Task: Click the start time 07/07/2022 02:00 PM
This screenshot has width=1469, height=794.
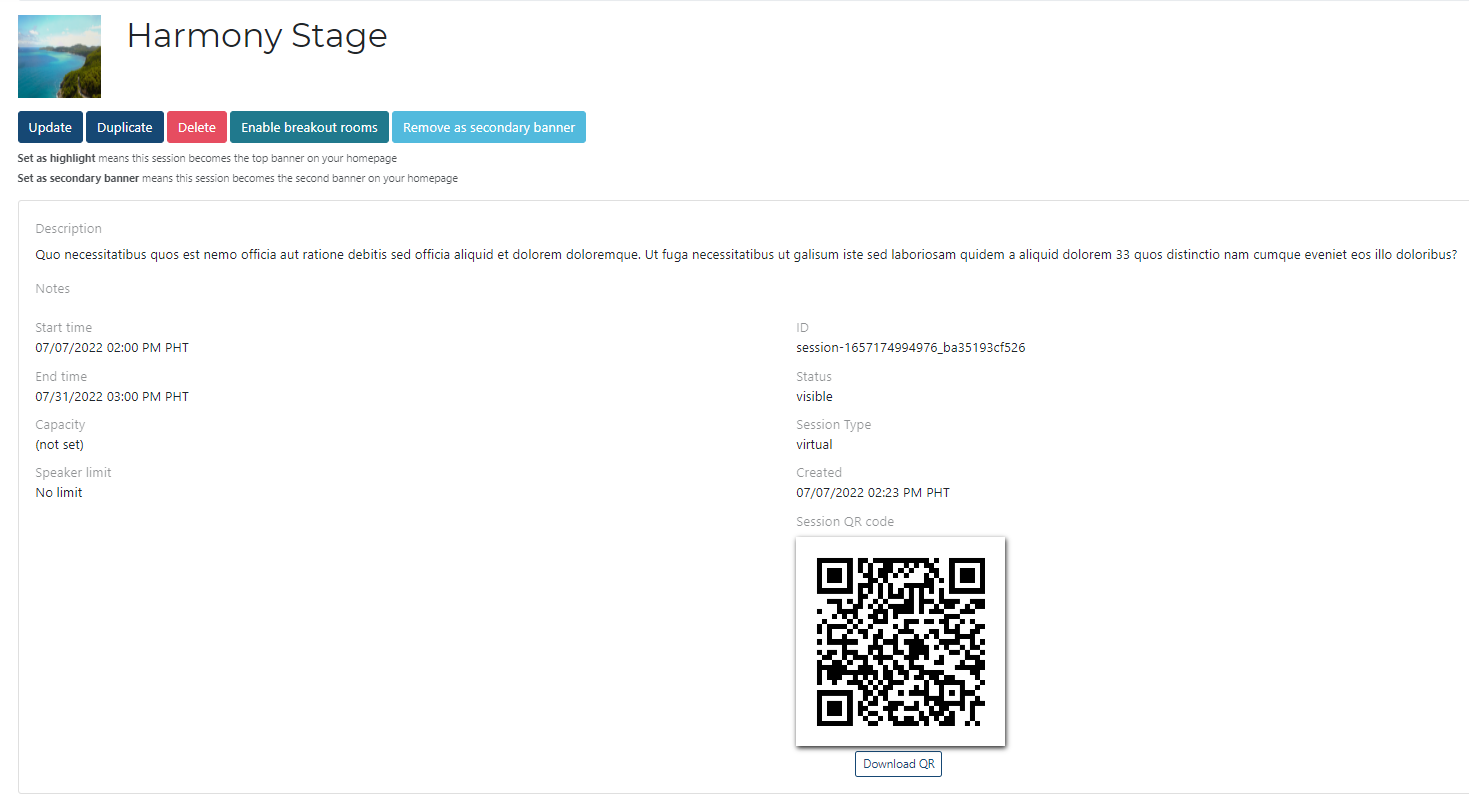Action: pyautogui.click(x=112, y=348)
